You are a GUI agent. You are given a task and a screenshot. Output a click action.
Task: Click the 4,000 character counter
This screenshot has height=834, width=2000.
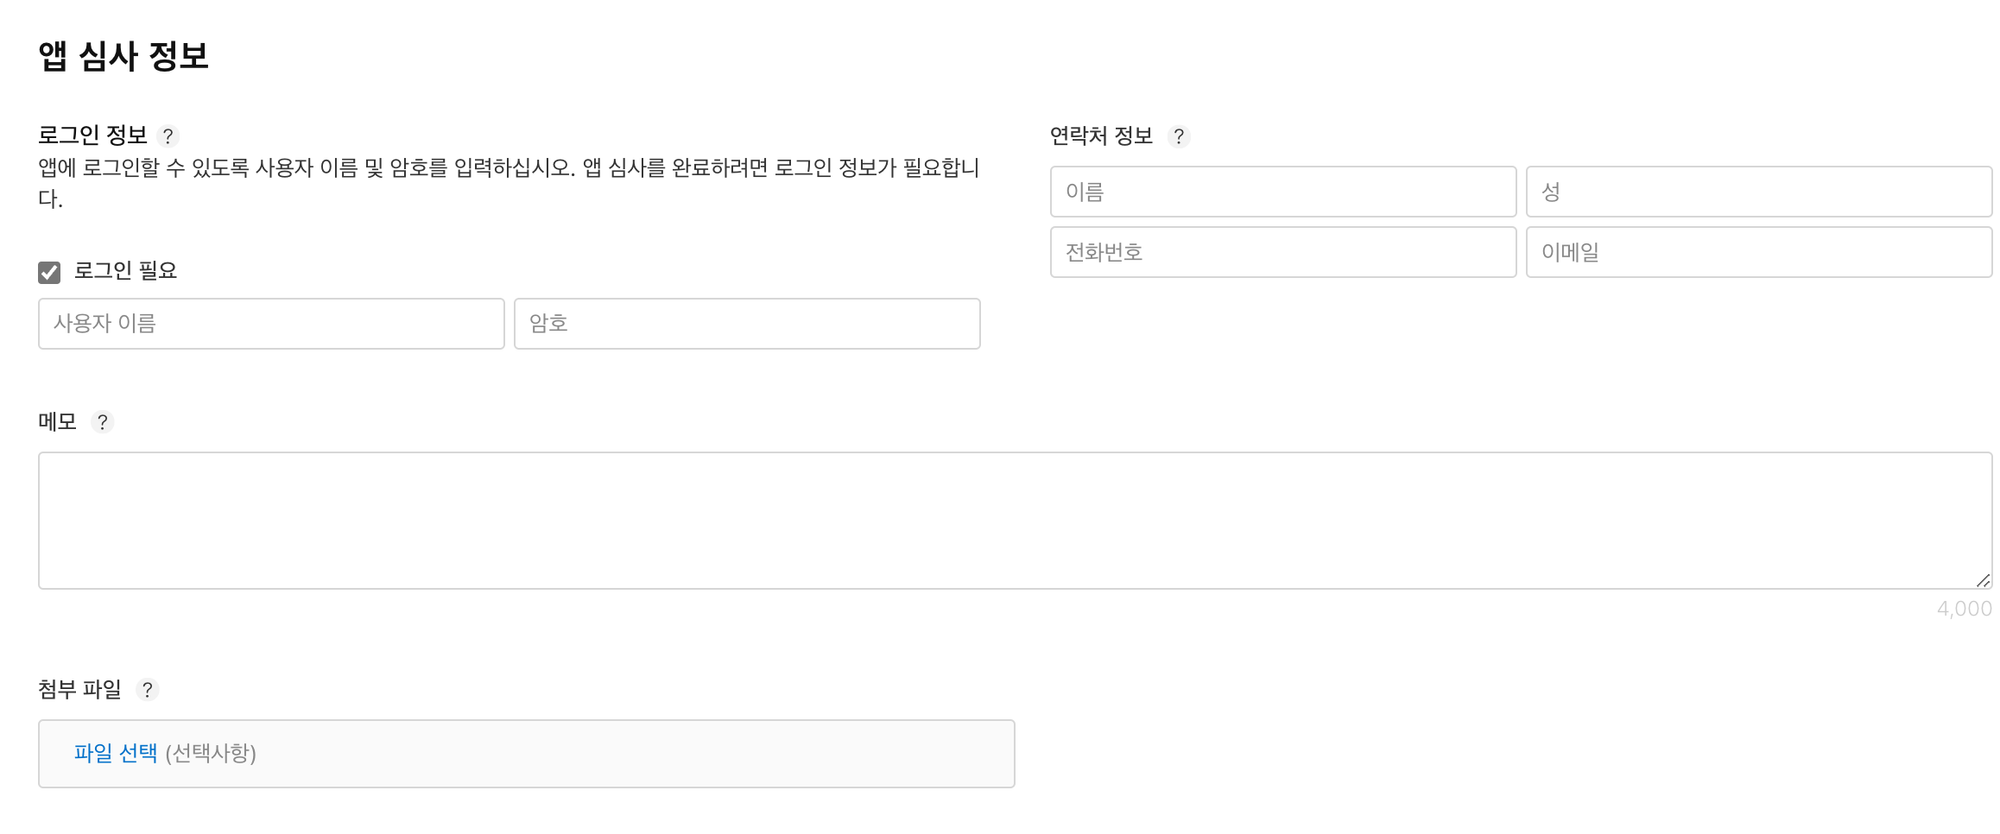pos(1964,609)
